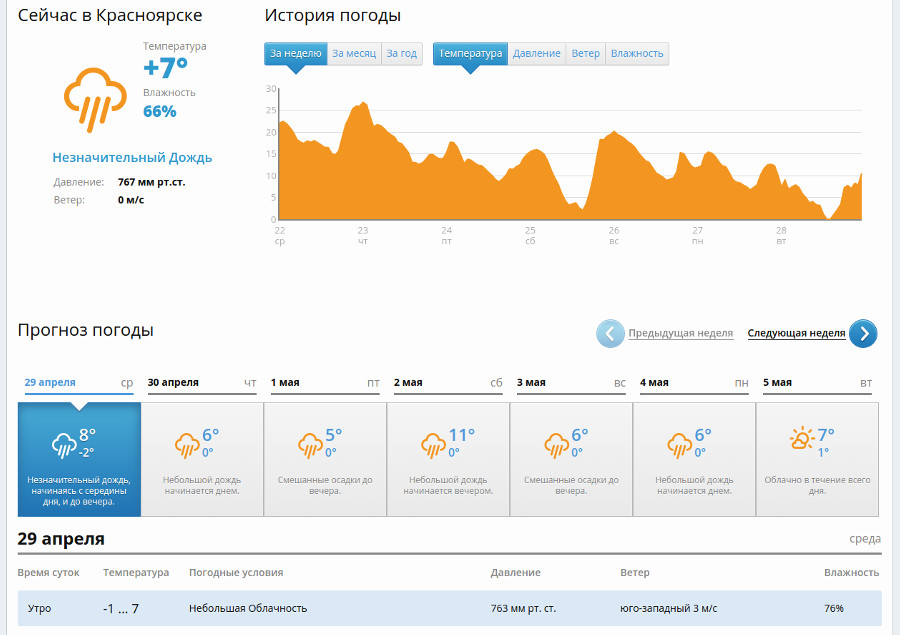Click the previous week arrow icon
This screenshot has height=635, width=900.
[610, 333]
